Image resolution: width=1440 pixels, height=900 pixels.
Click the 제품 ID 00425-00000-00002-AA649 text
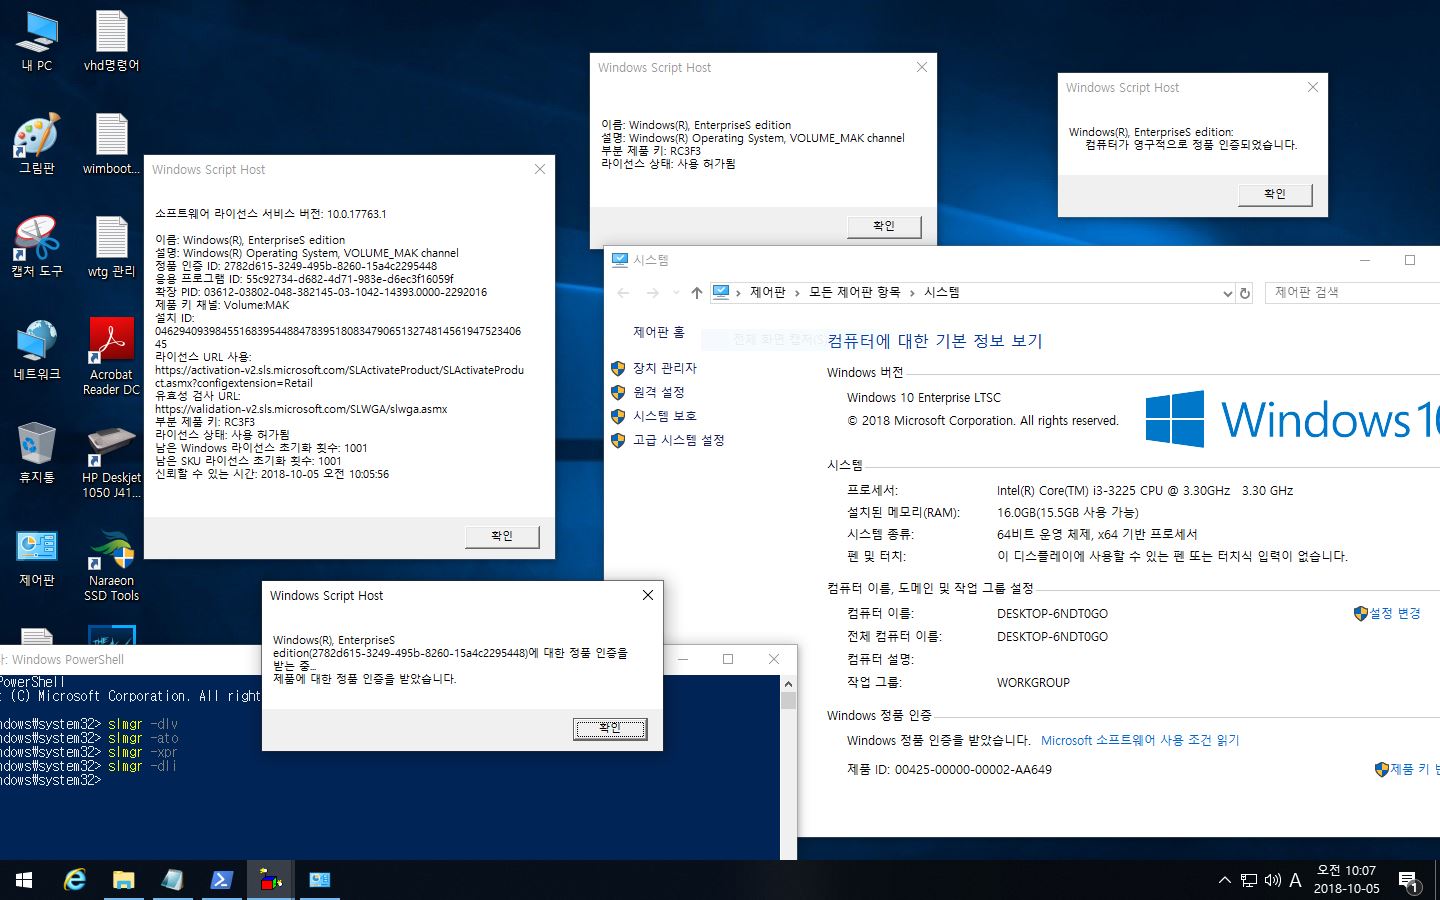tap(949, 770)
